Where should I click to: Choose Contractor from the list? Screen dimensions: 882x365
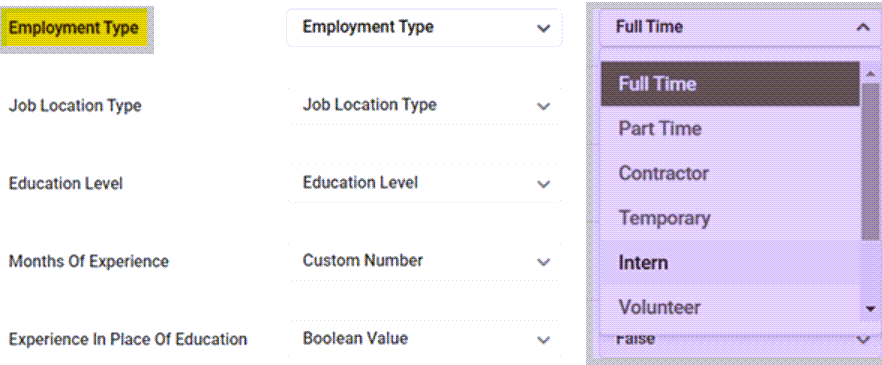(730, 173)
